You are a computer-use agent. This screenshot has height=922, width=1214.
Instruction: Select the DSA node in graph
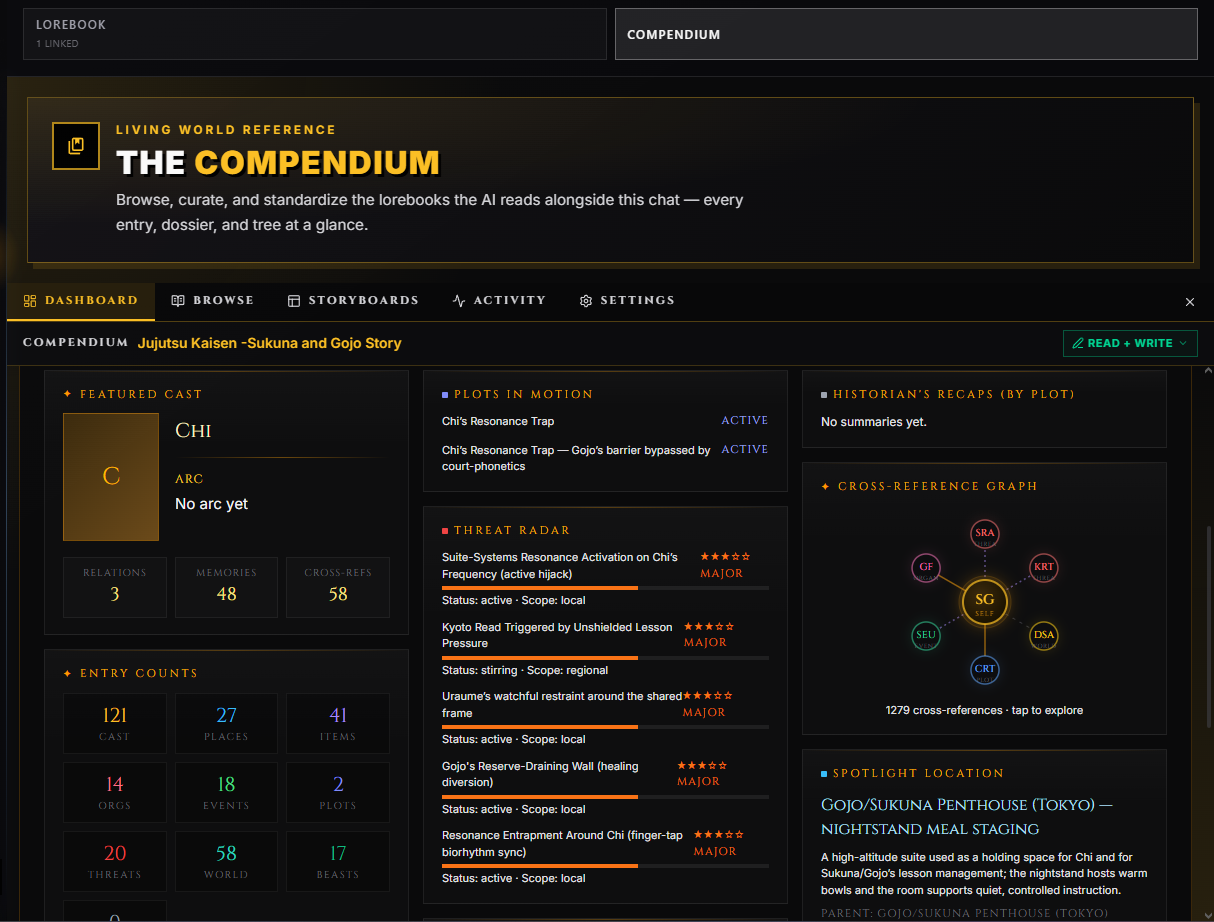coord(1044,636)
